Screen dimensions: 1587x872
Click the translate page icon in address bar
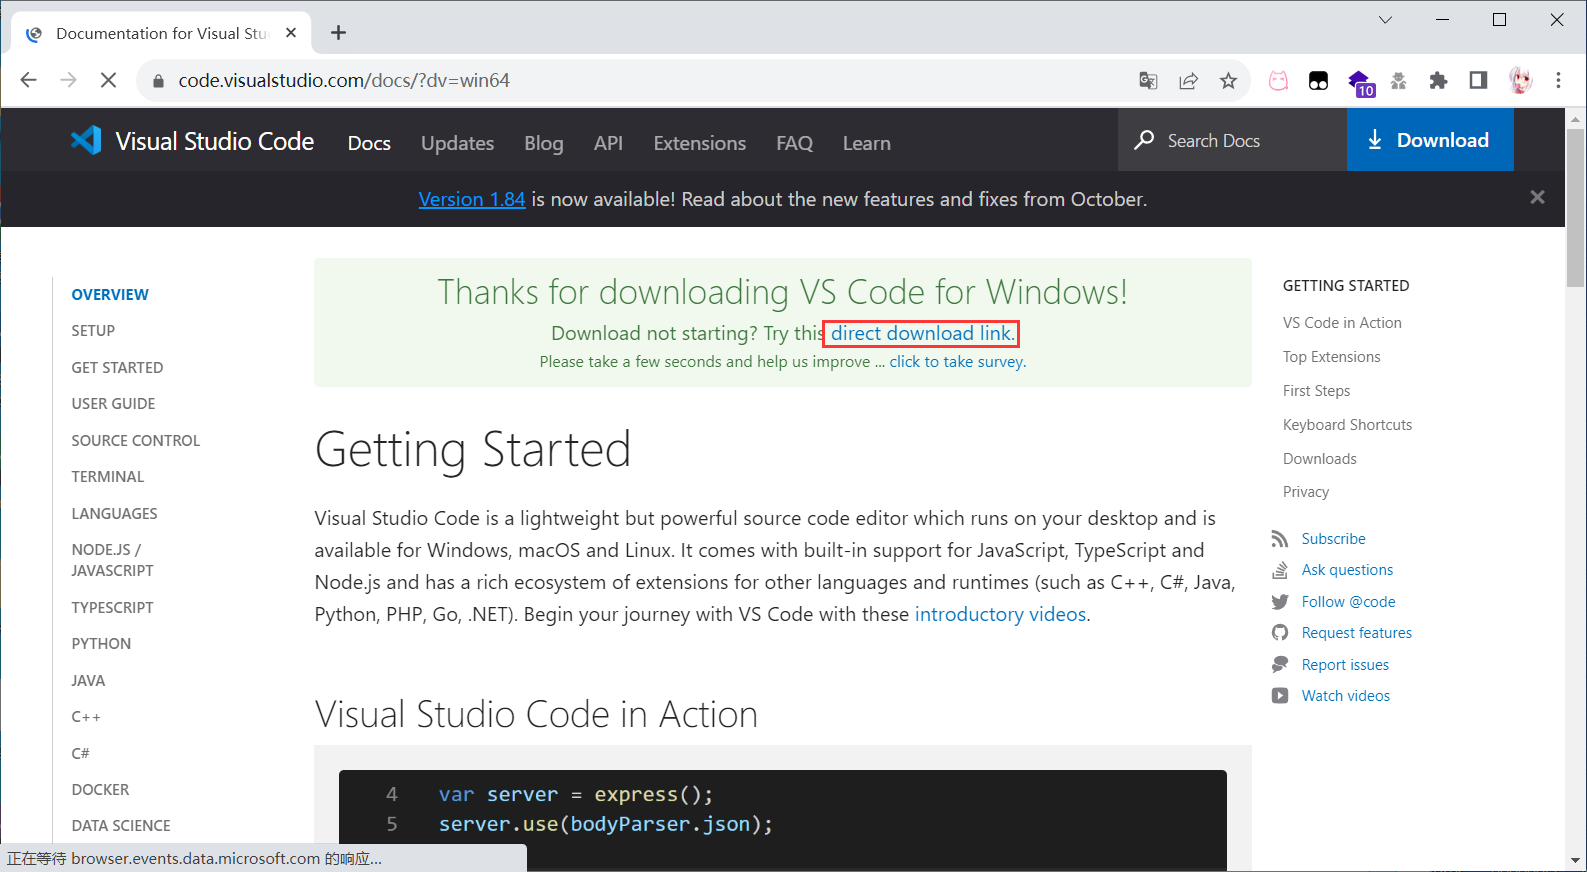1148,81
